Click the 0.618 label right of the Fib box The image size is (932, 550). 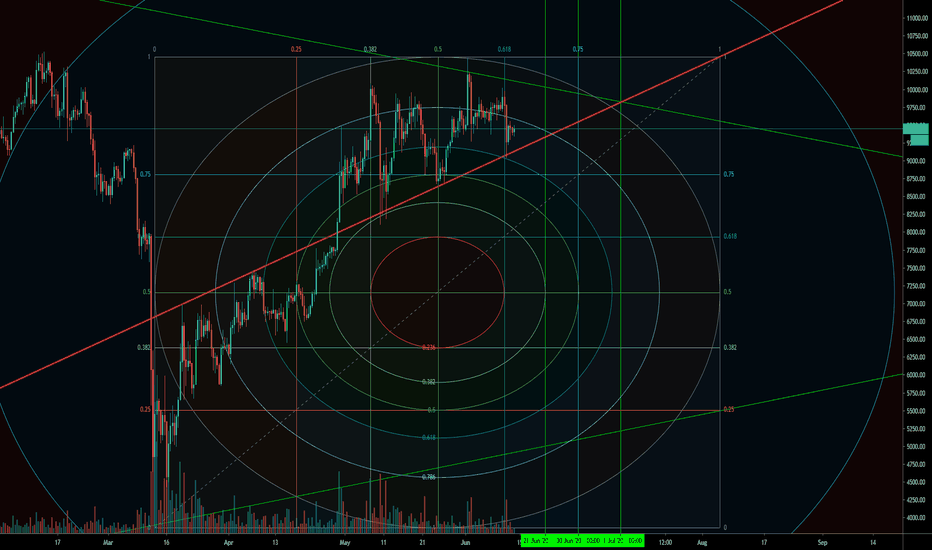pos(730,237)
